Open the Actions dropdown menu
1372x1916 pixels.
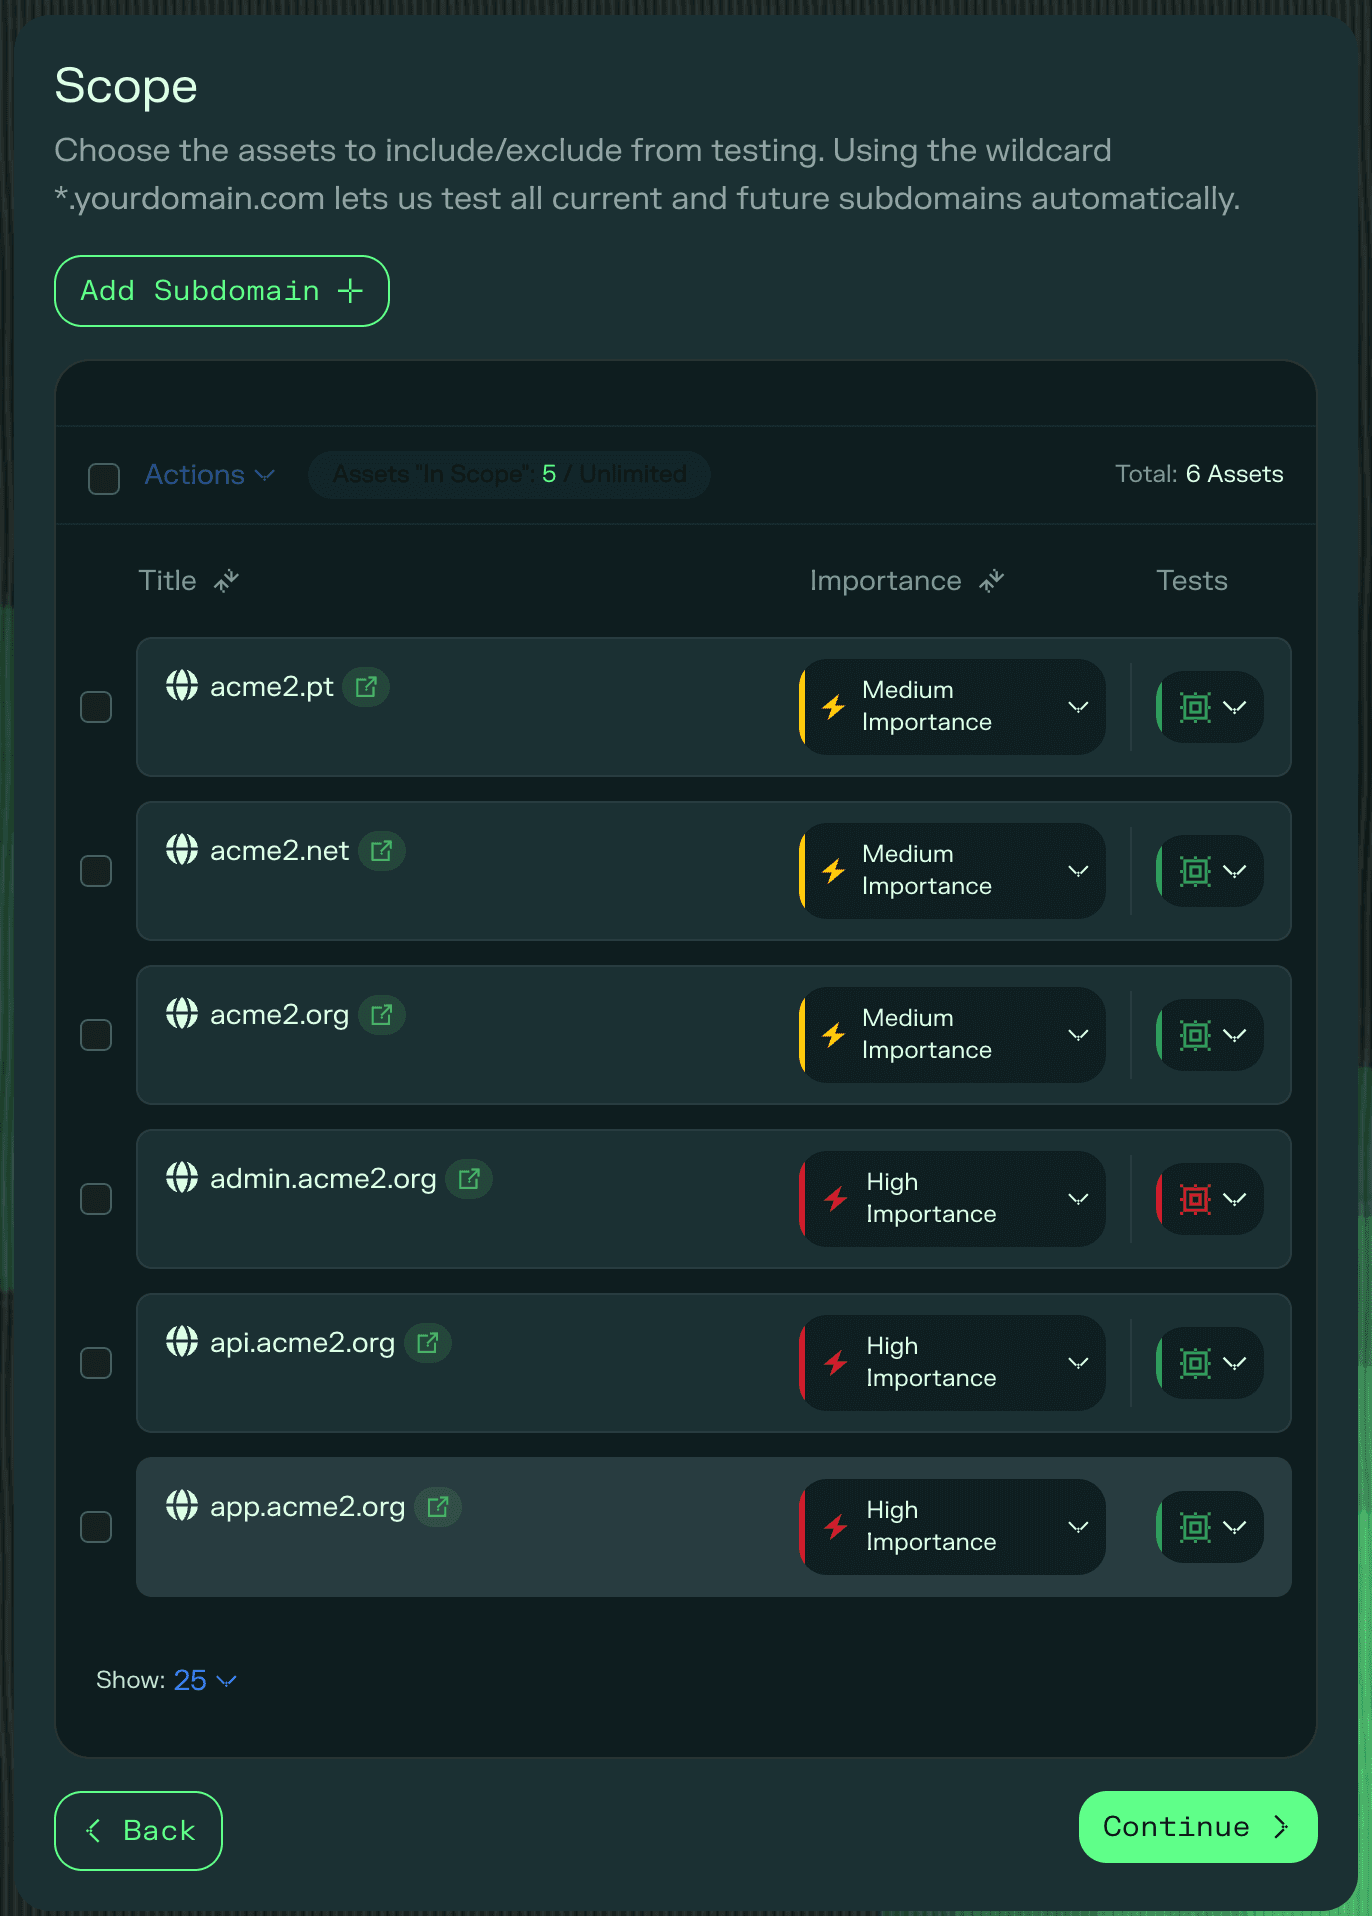210,475
